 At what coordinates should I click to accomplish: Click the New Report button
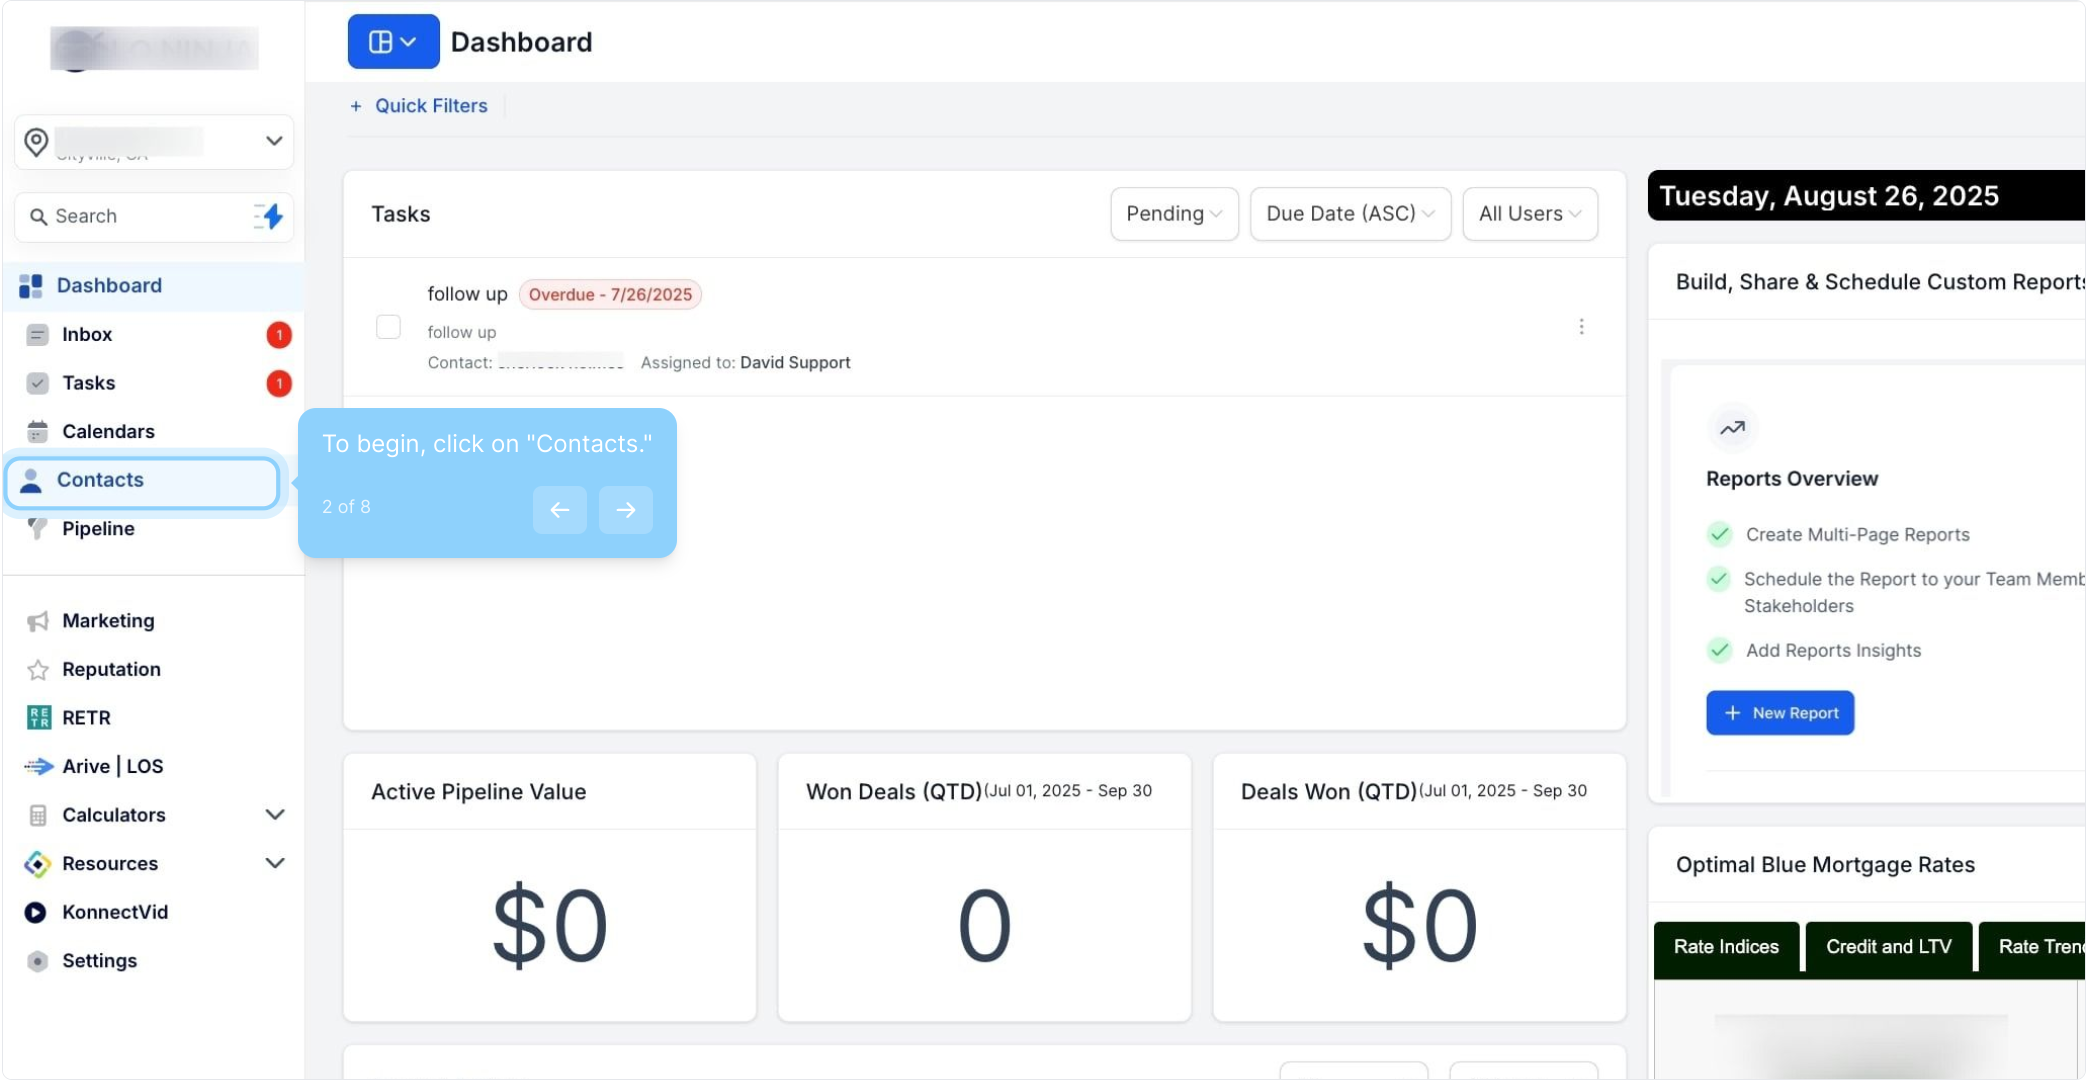click(1780, 713)
